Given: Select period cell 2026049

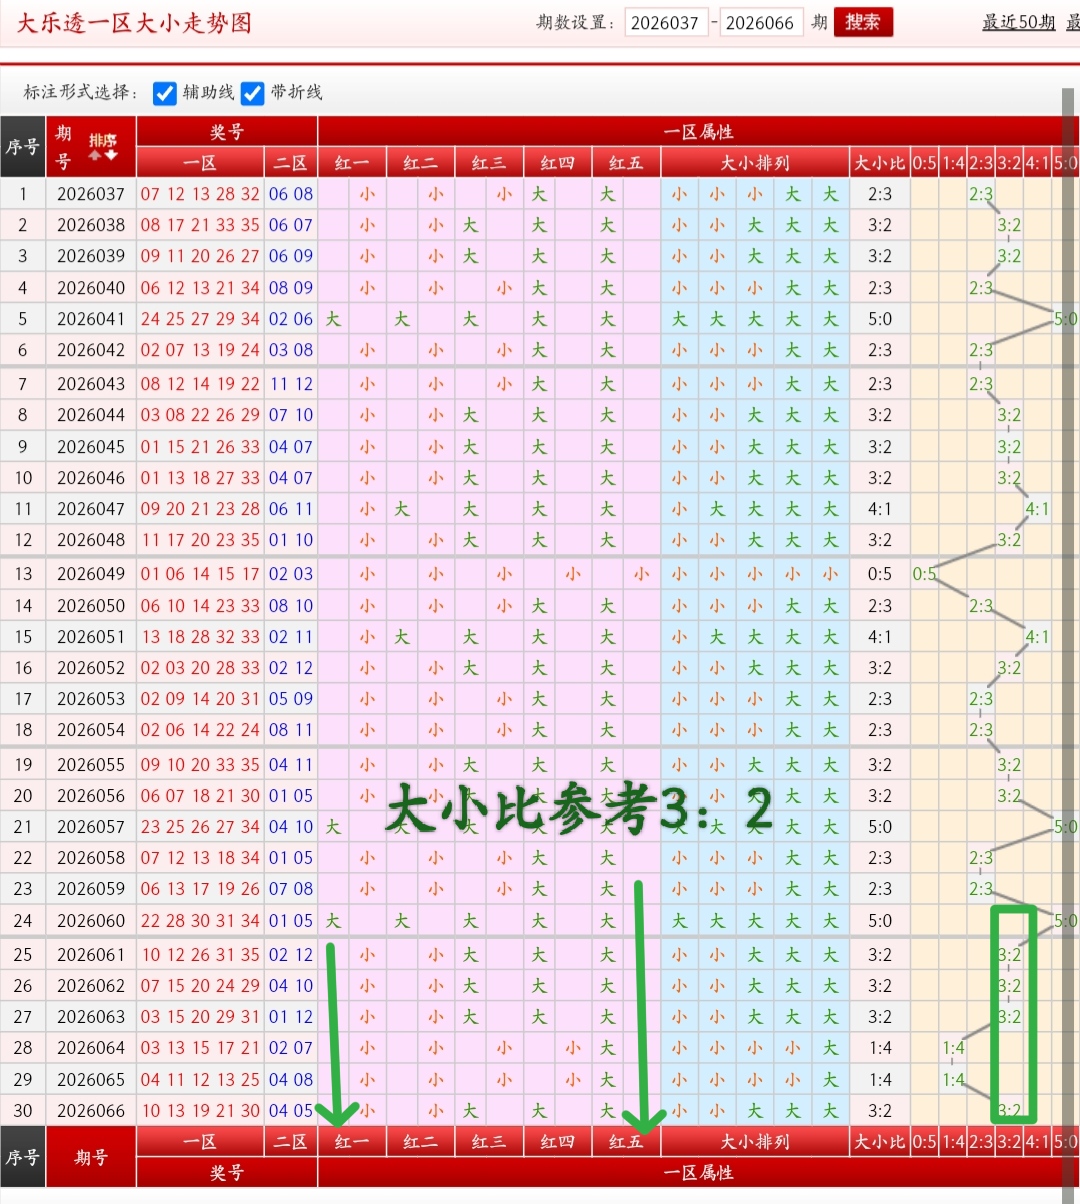Looking at the screenshot, I should point(91,574).
